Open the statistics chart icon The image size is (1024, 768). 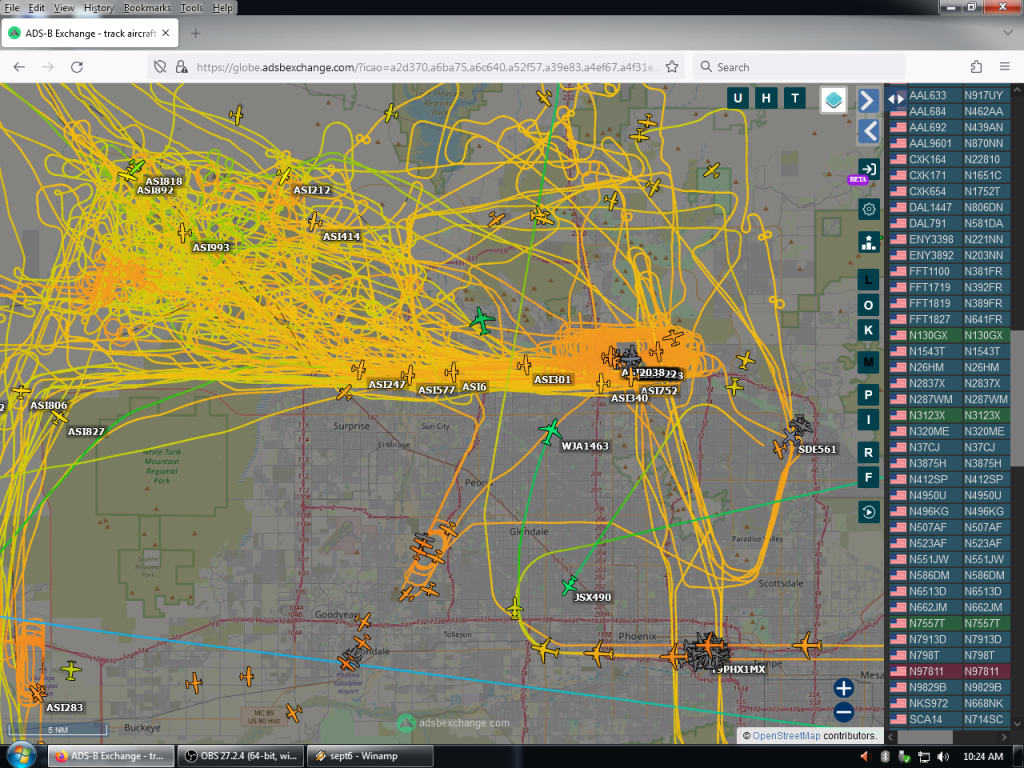coord(869,242)
